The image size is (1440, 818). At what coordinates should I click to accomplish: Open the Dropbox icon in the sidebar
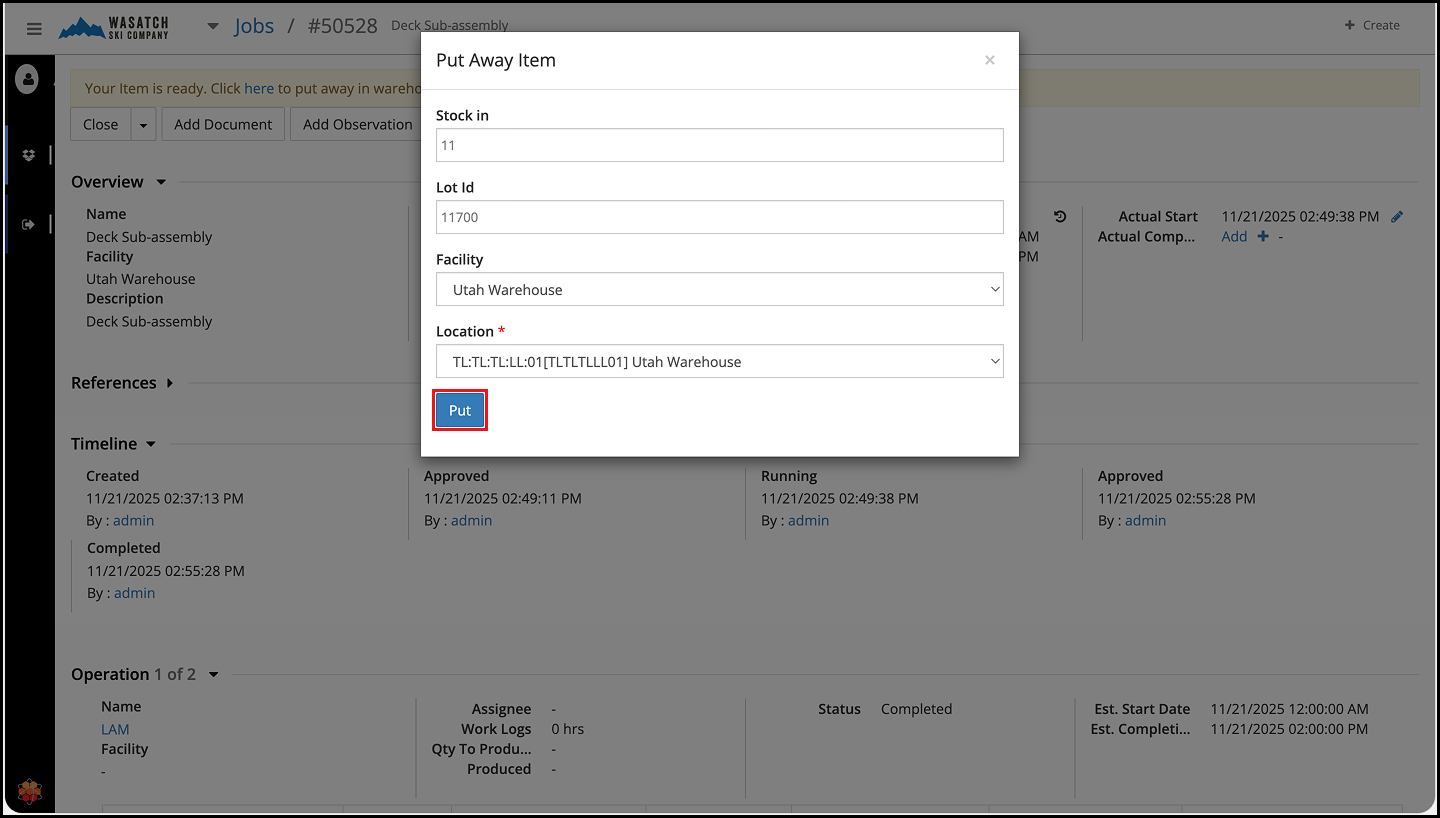click(28, 155)
